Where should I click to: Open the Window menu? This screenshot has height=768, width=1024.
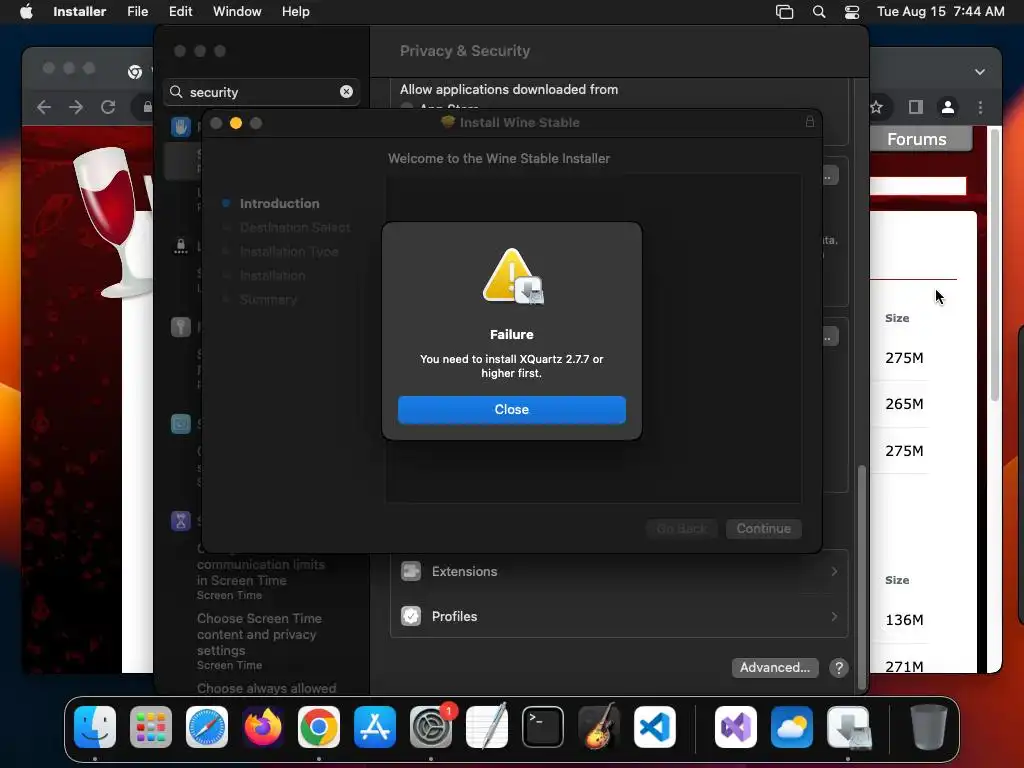pyautogui.click(x=237, y=11)
